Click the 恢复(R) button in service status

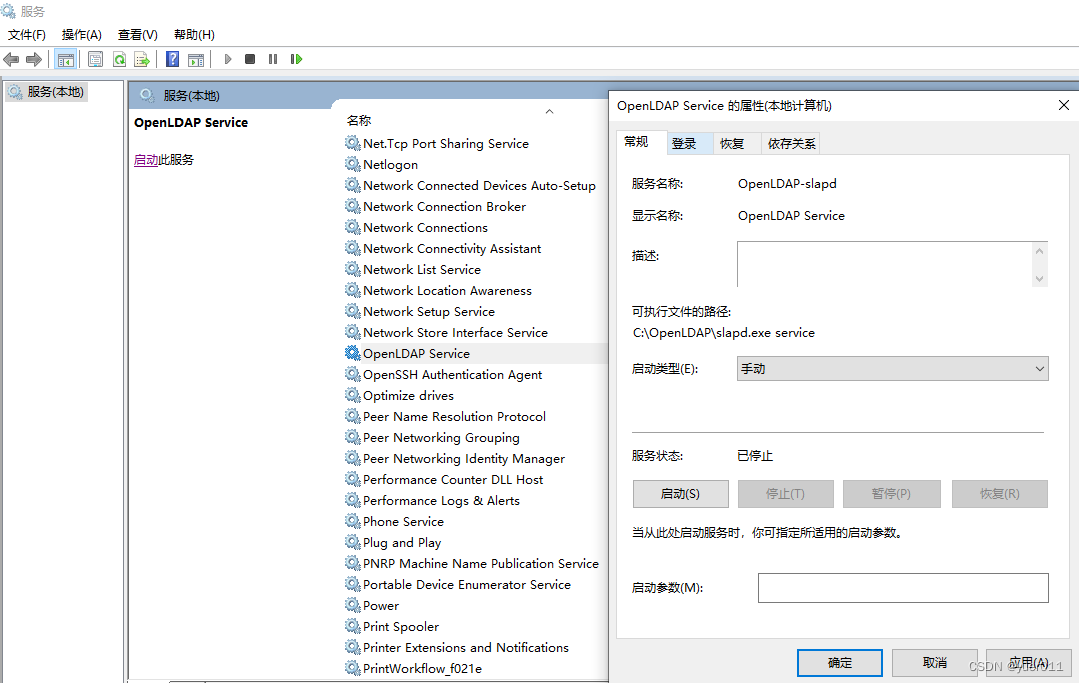(x=1000, y=494)
